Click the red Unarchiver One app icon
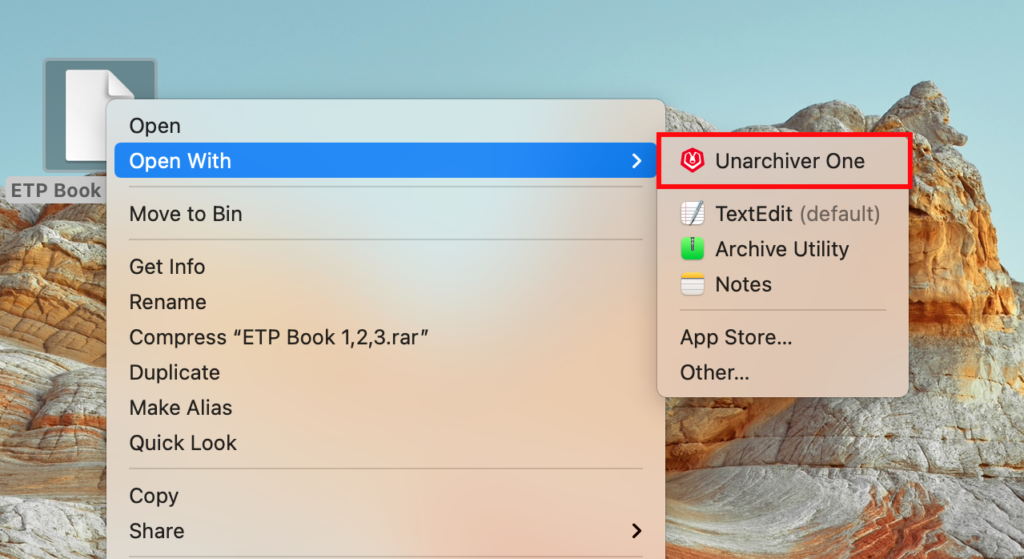 tap(692, 161)
